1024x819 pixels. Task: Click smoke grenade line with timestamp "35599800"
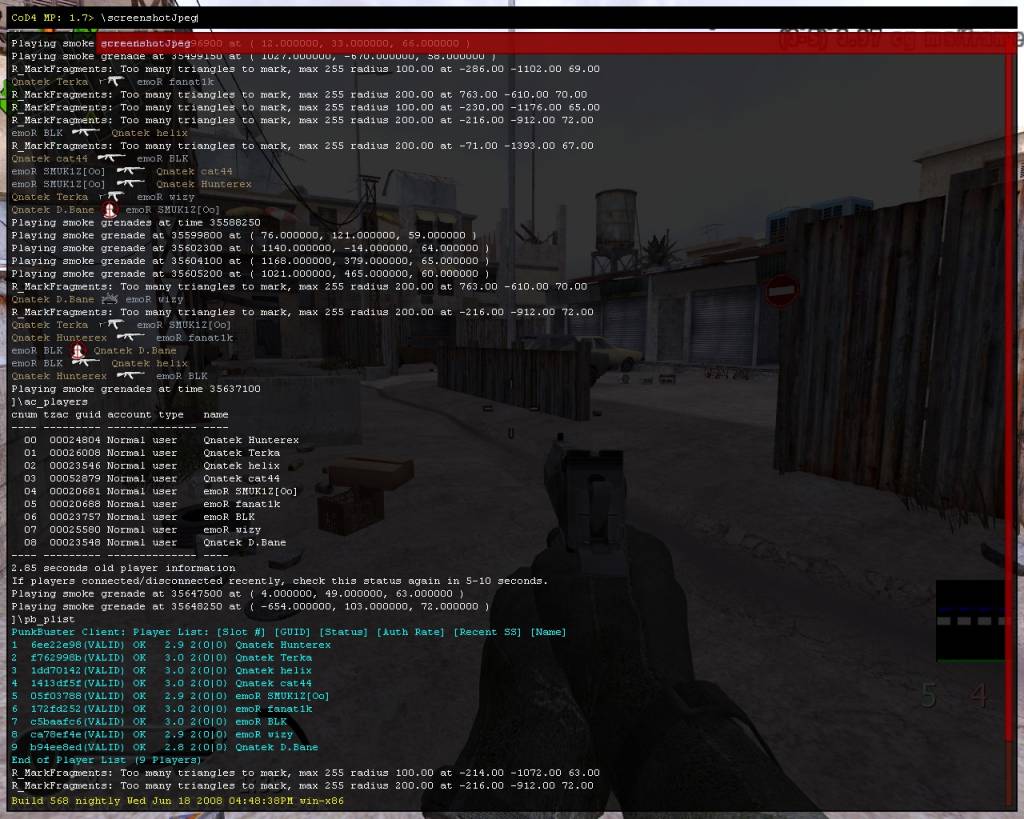click(x=244, y=235)
